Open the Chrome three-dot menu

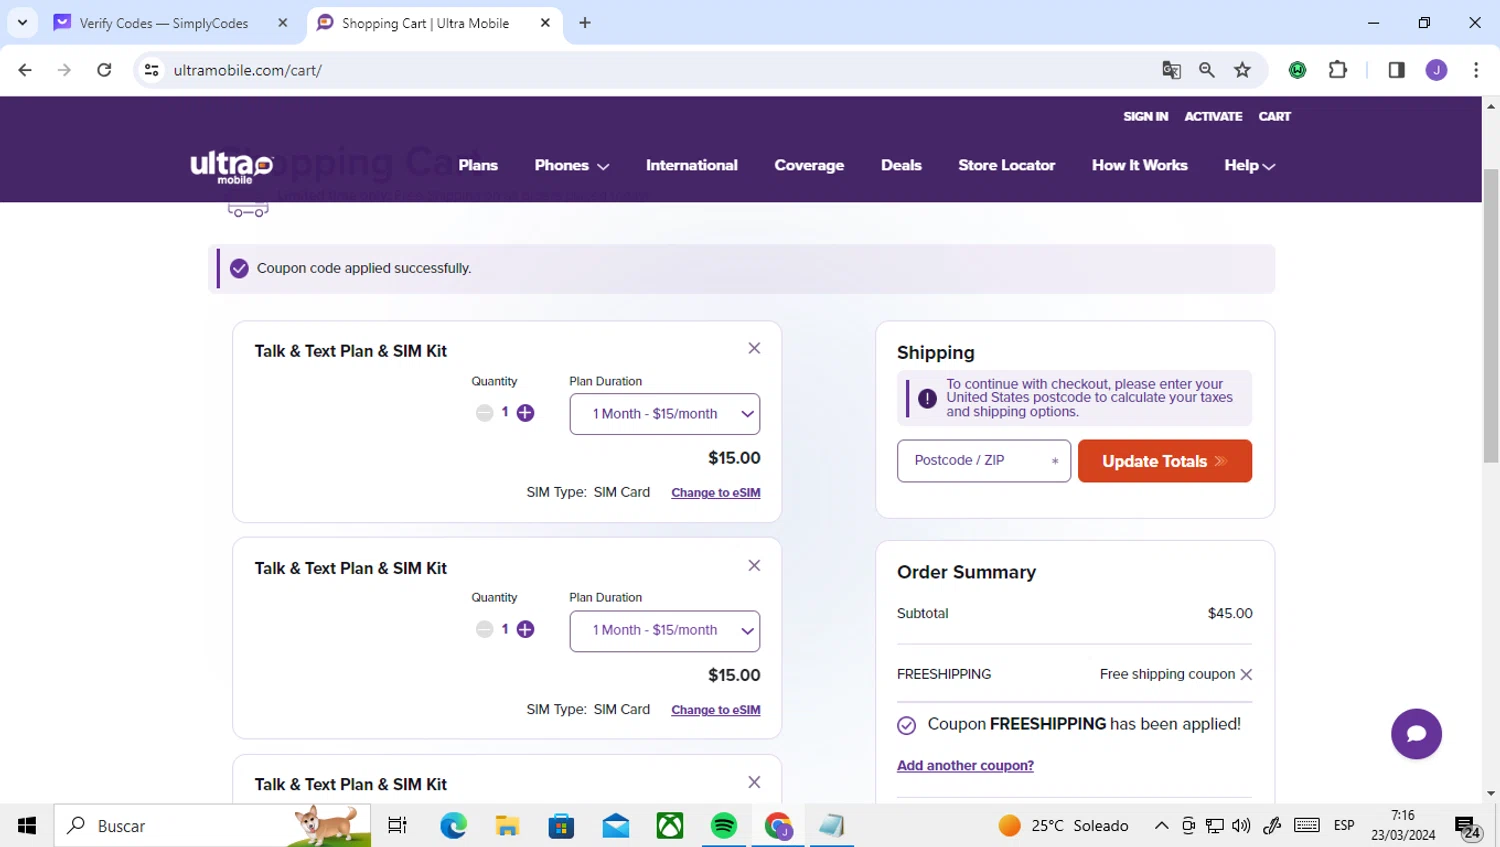(x=1476, y=70)
